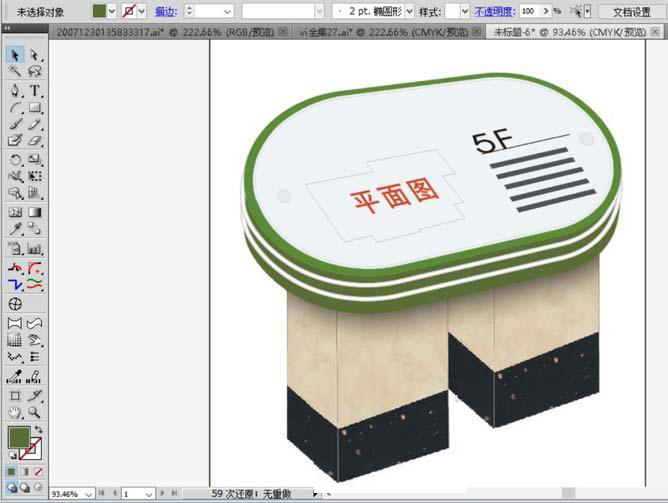Choose the Magic Wand tool

[x=15, y=71]
